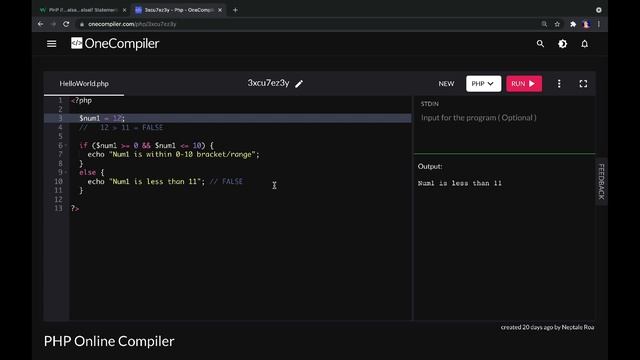
Task: Click the STDIN input field
Action: coord(504,118)
